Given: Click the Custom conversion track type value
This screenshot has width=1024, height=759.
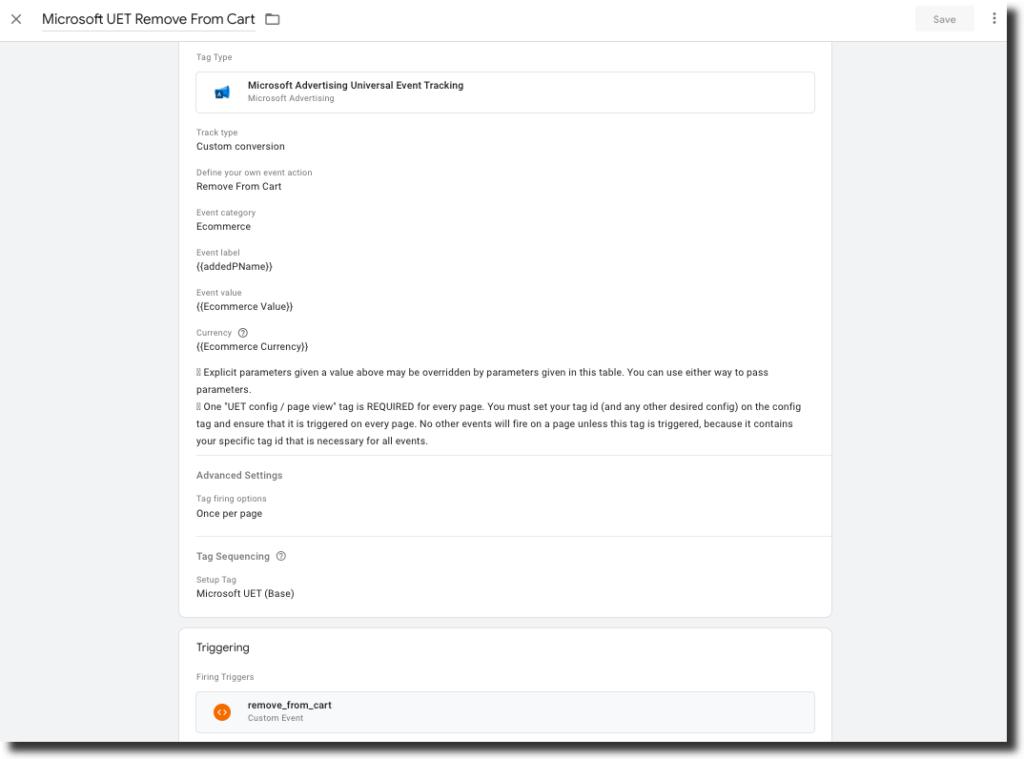Looking at the screenshot, I should 240,147.
